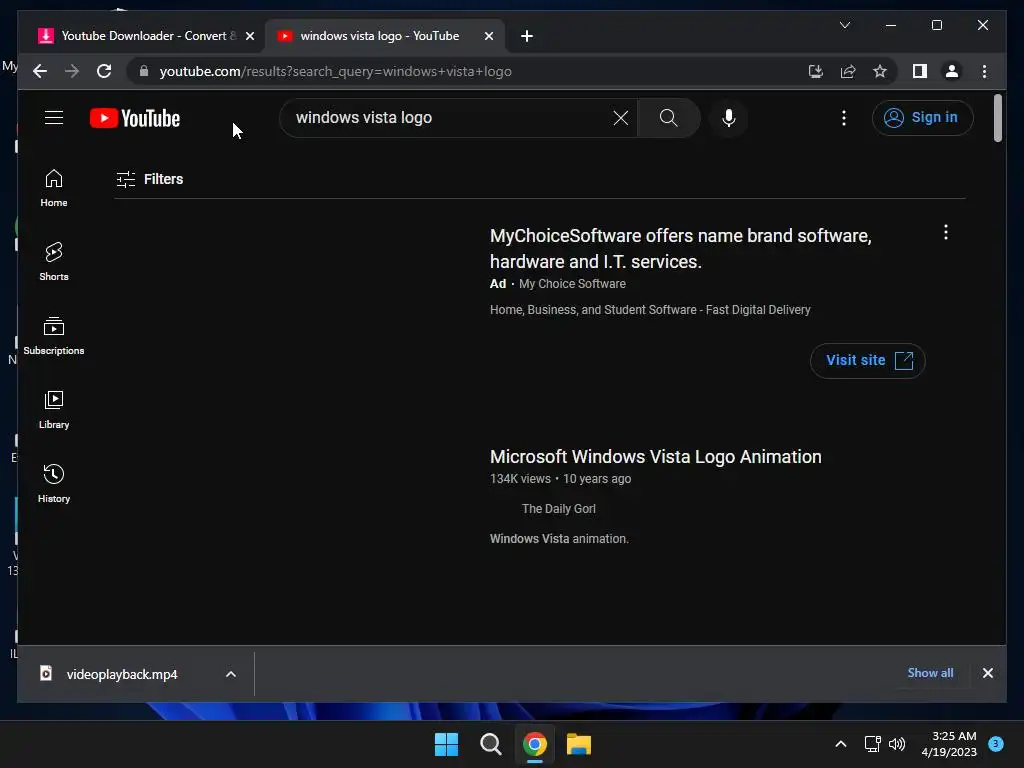Open Microsoft Windows Vista Logo Animation video

click(655, 456)
